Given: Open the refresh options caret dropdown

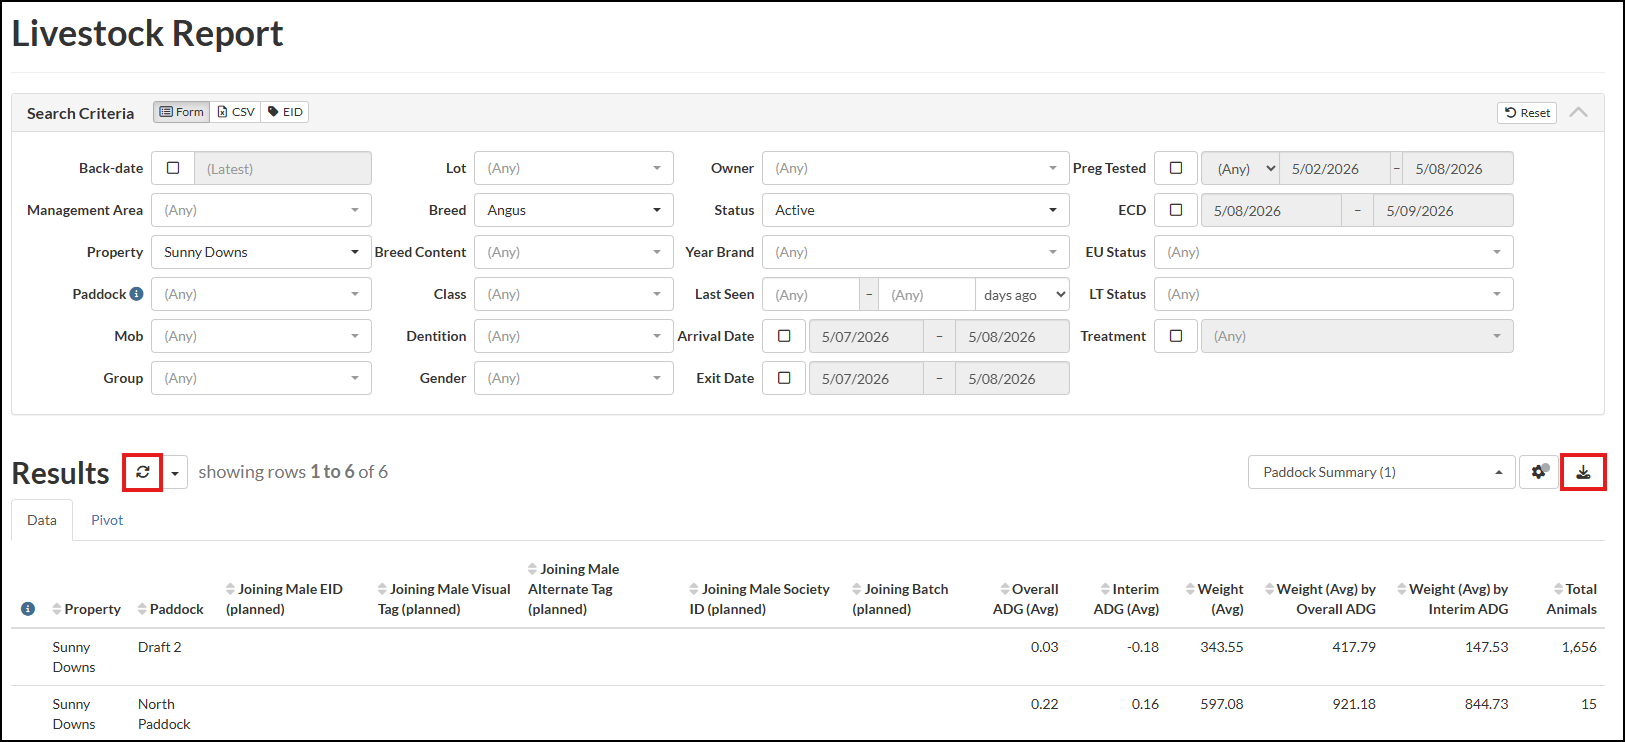Looking at the screenshot, I should click(x=175, y=472).
